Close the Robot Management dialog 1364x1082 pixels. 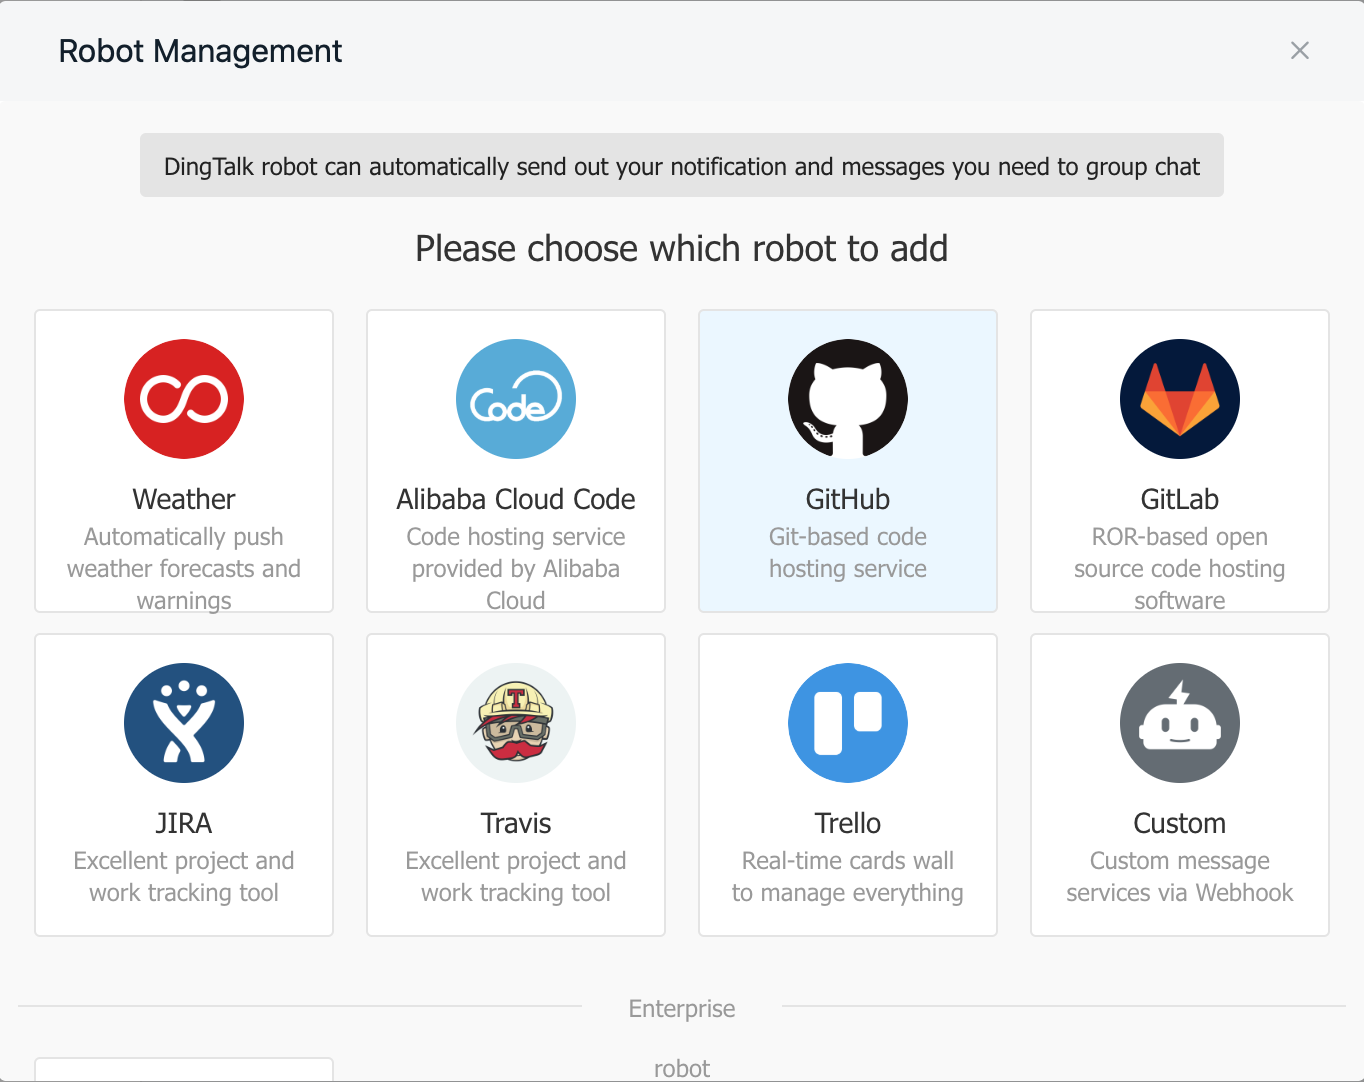point(1300,51)
